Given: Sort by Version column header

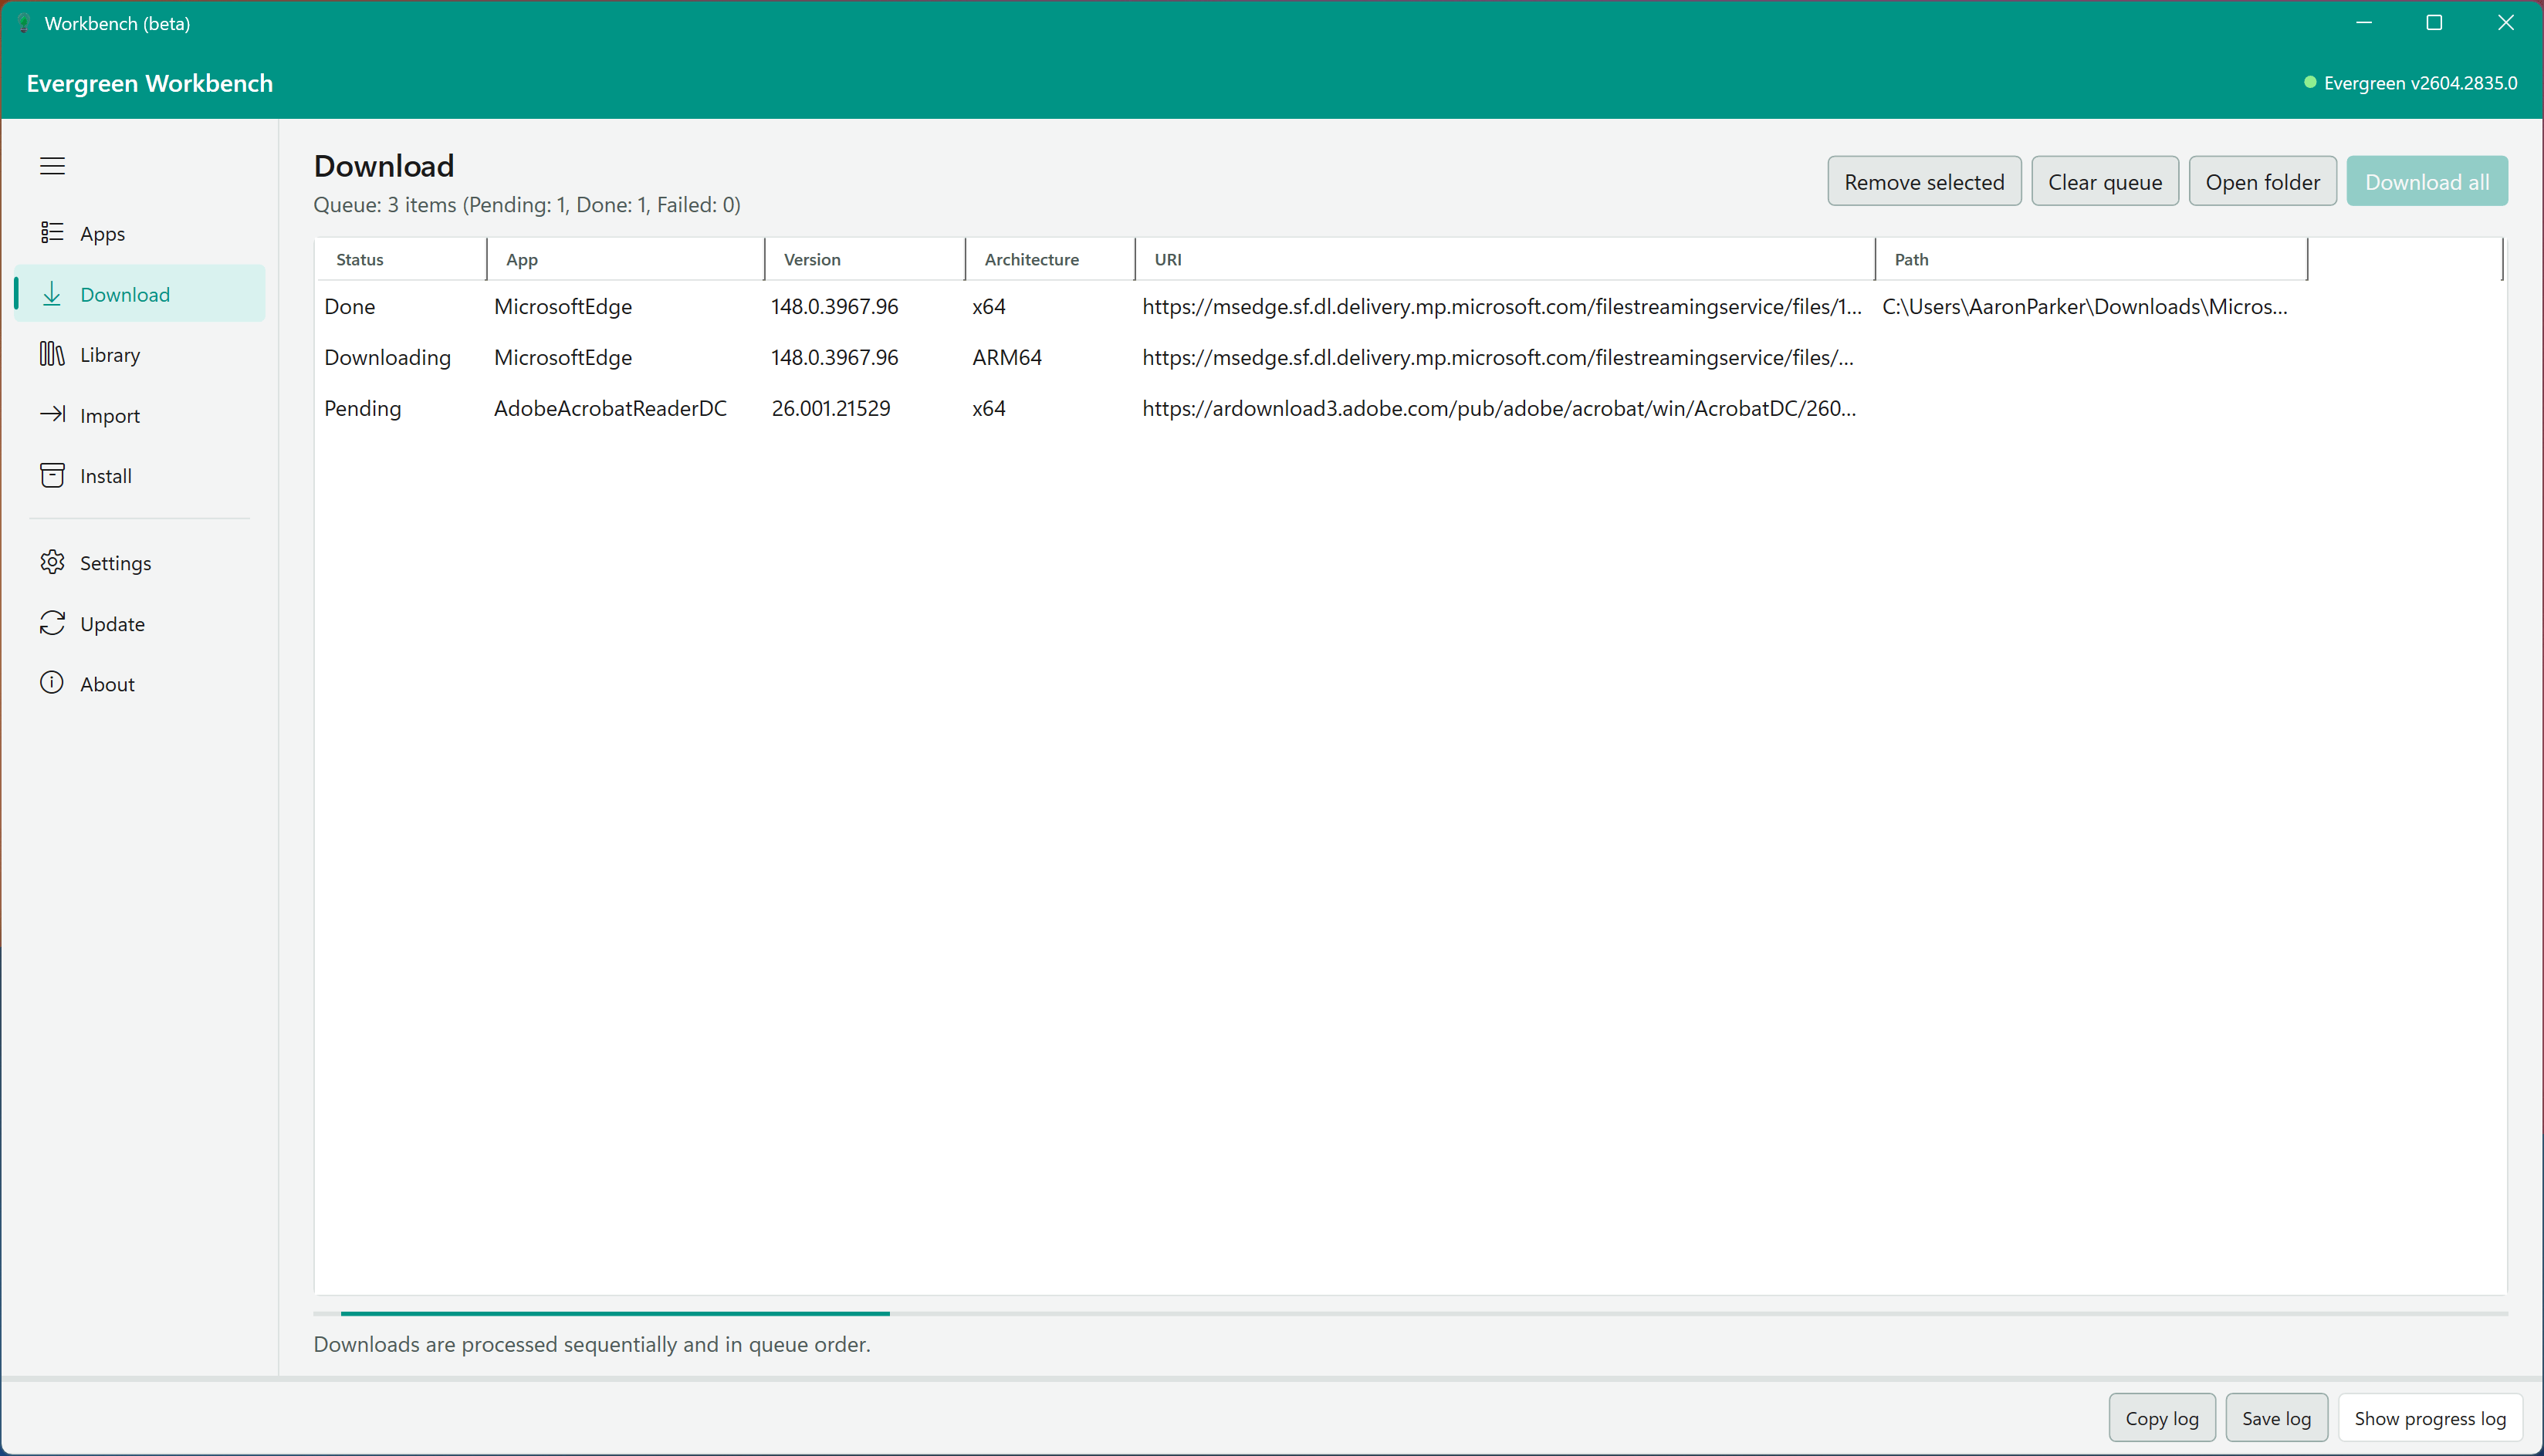Looking at the screenshot, I should coord(865,259).
